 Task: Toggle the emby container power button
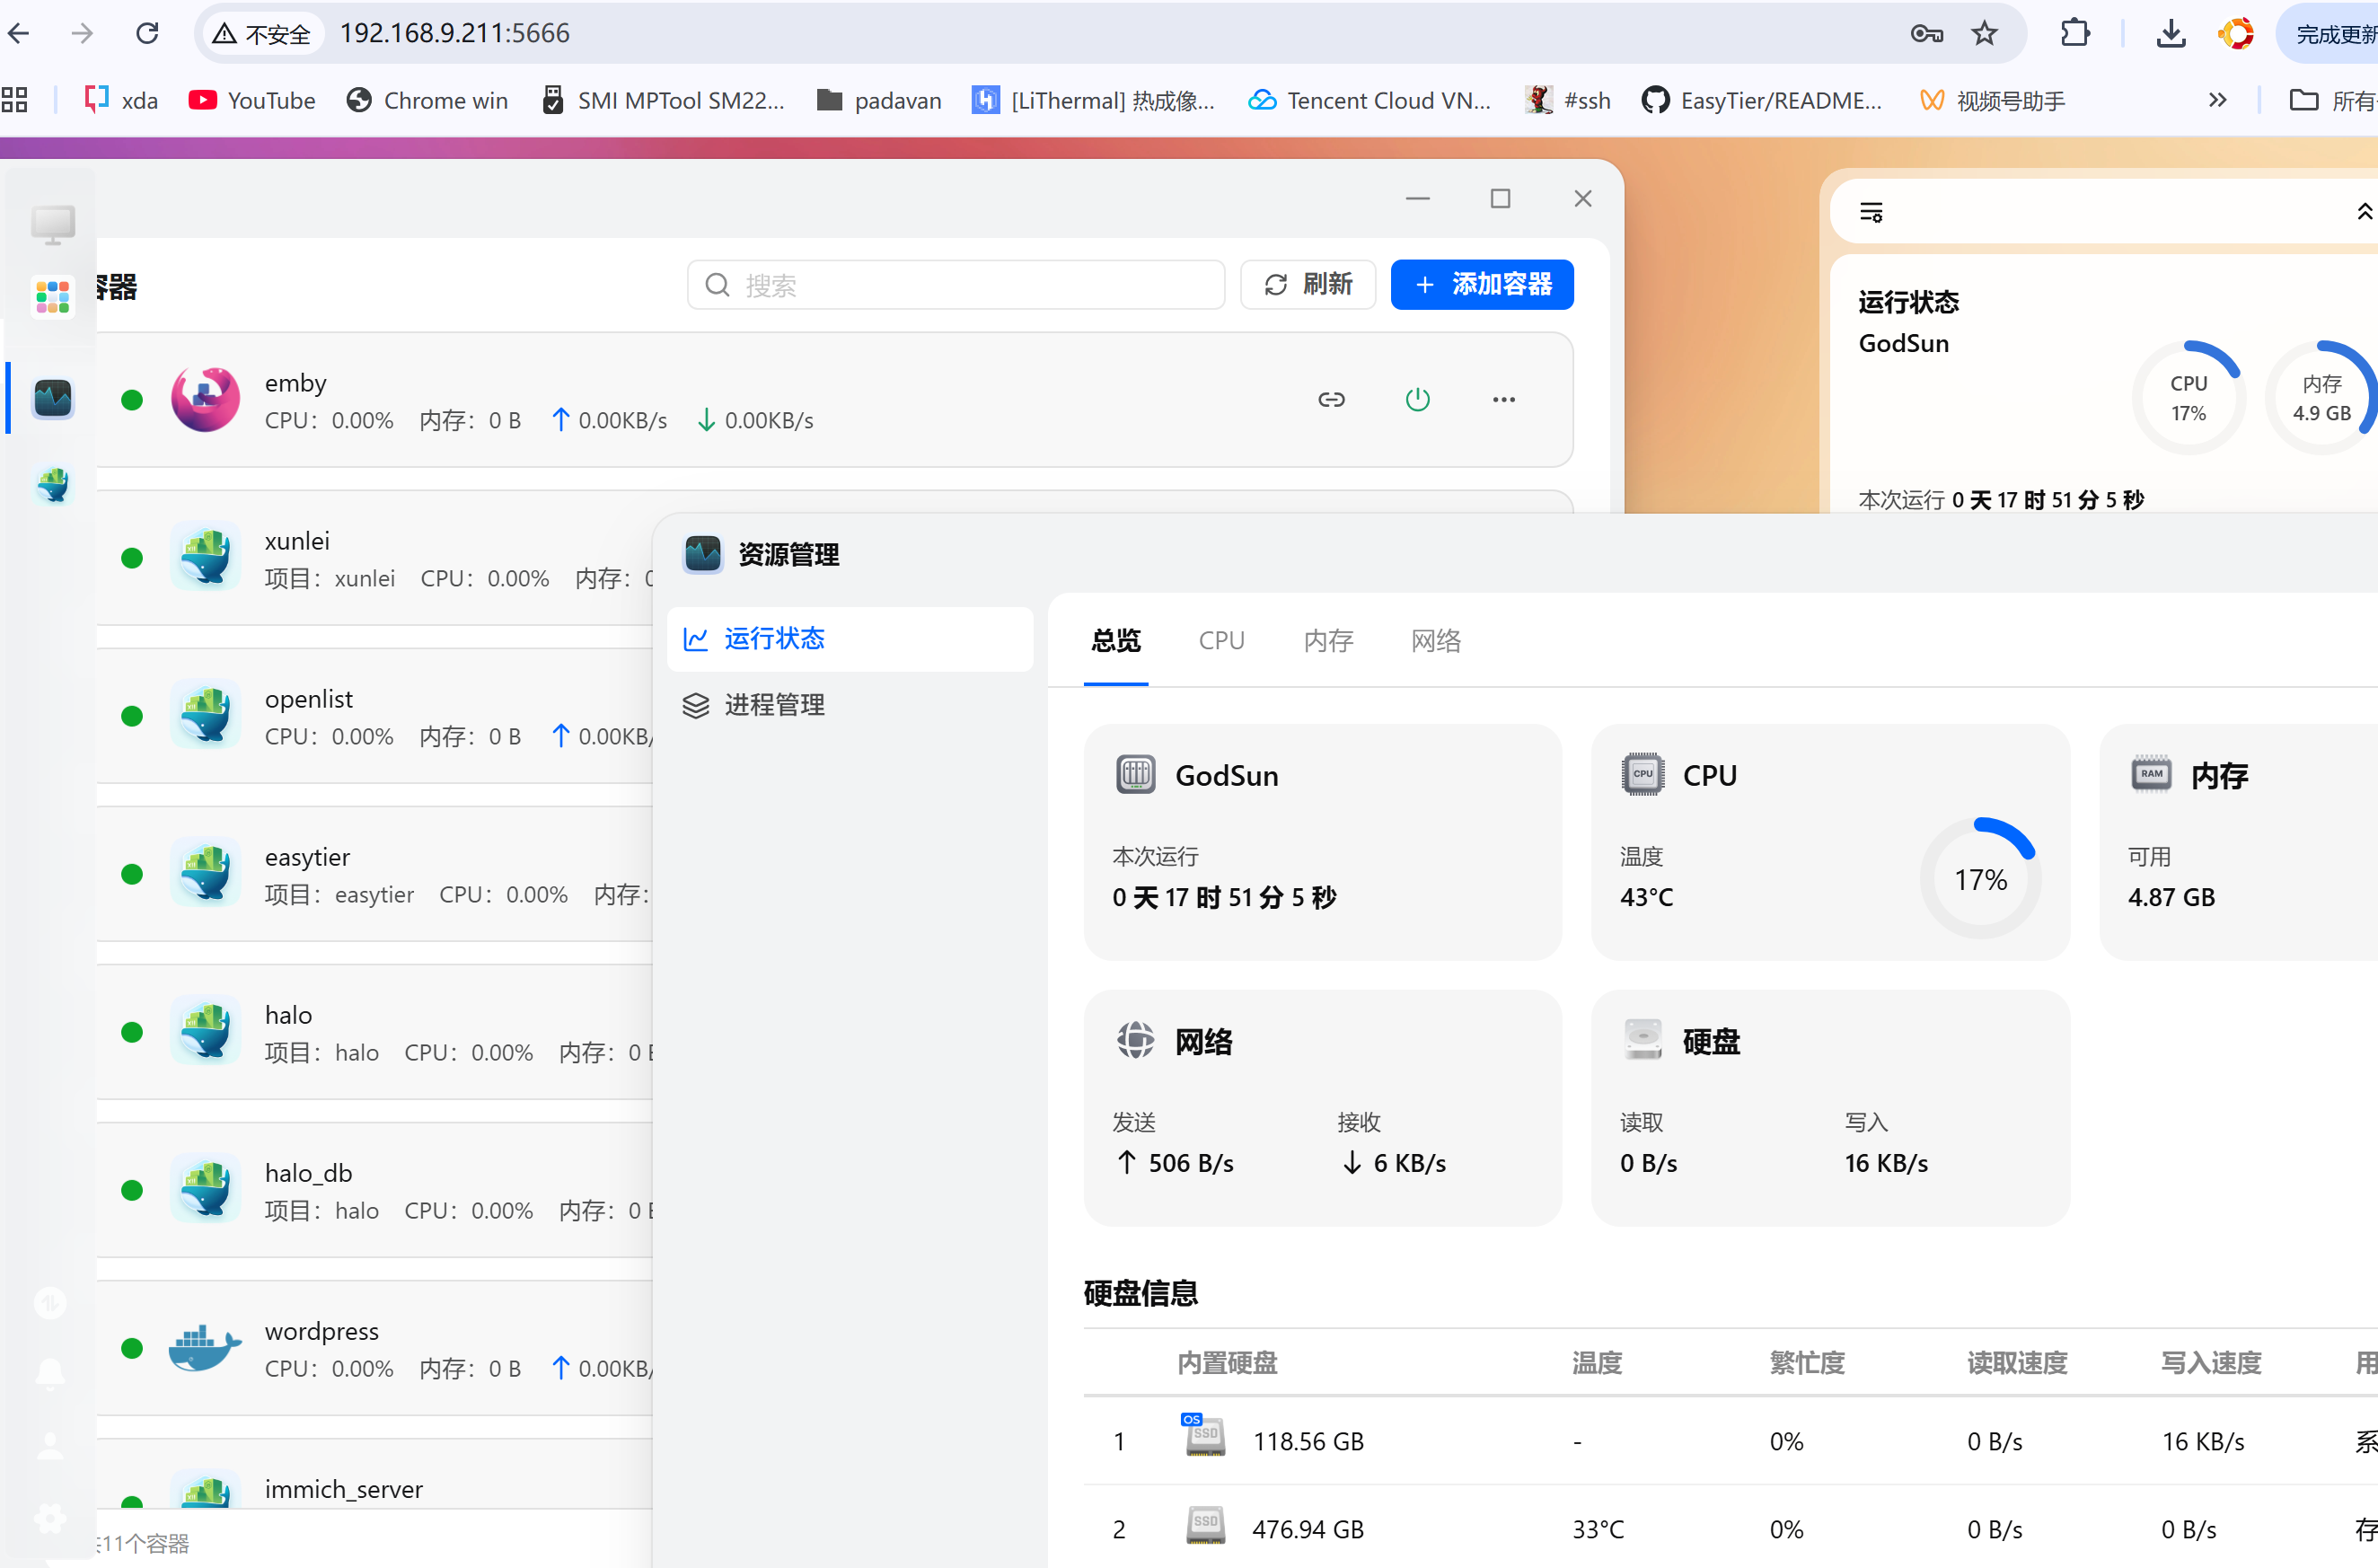click(x=1417, y=400)
